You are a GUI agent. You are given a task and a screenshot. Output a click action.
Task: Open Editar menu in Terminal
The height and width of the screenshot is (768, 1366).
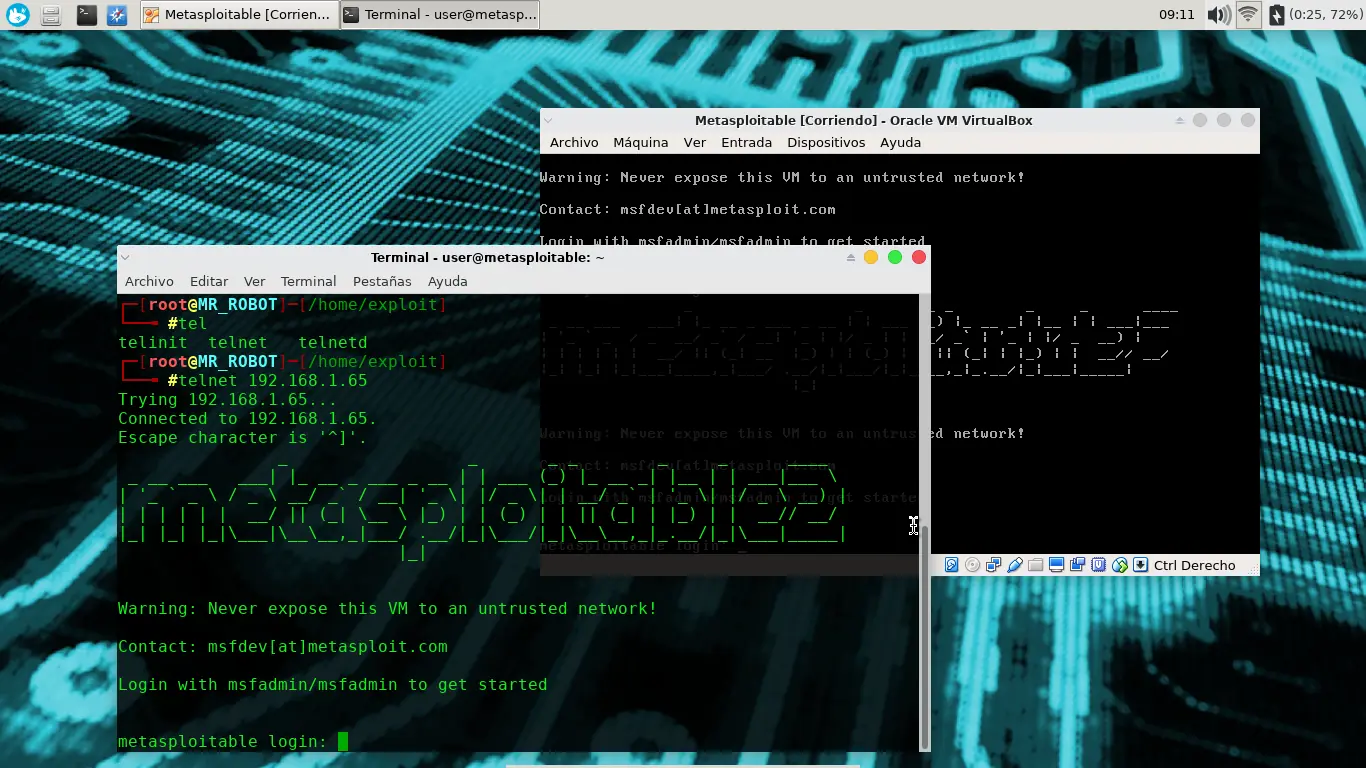[209, 281]
